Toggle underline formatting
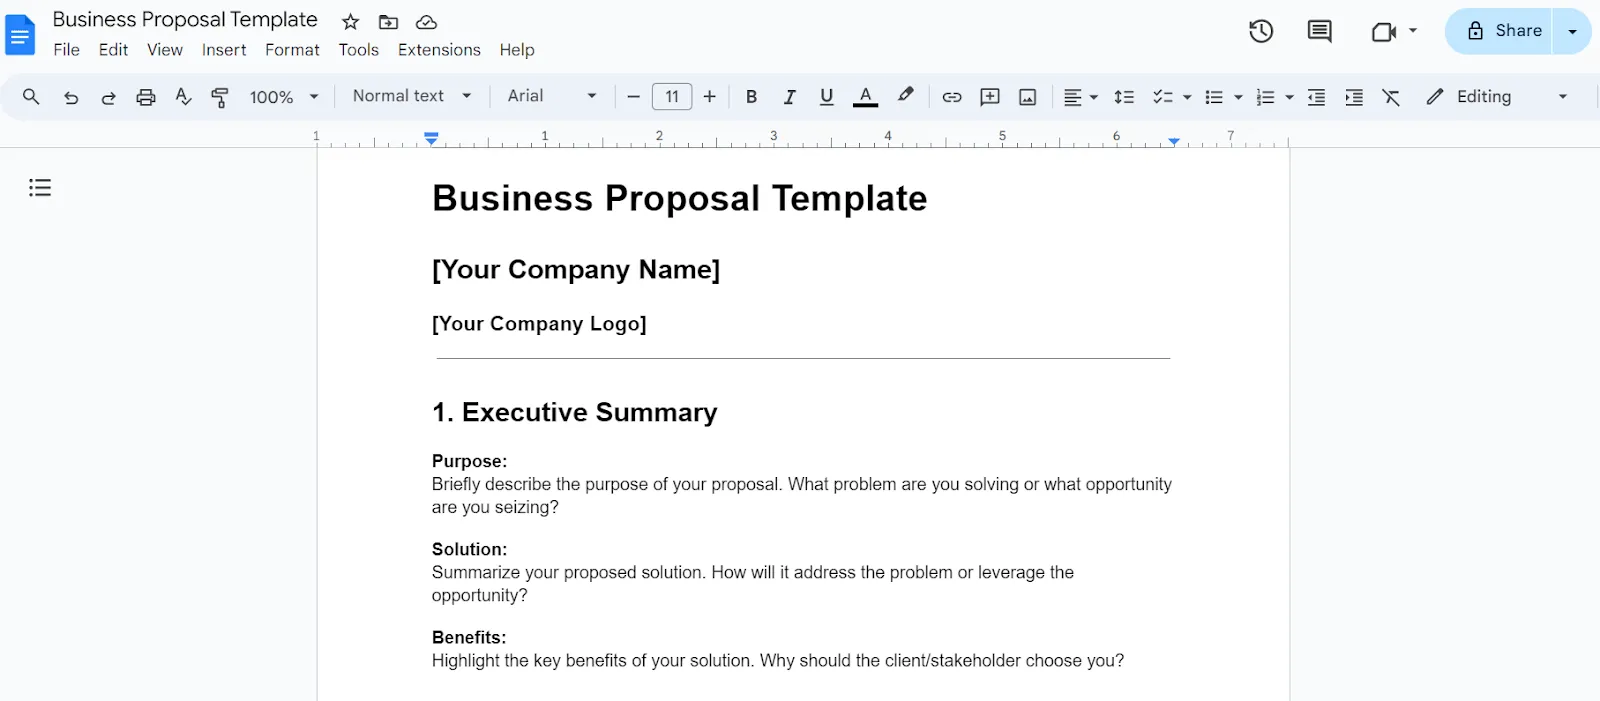Screen dimensions: 1600x701 click(826, 97)
